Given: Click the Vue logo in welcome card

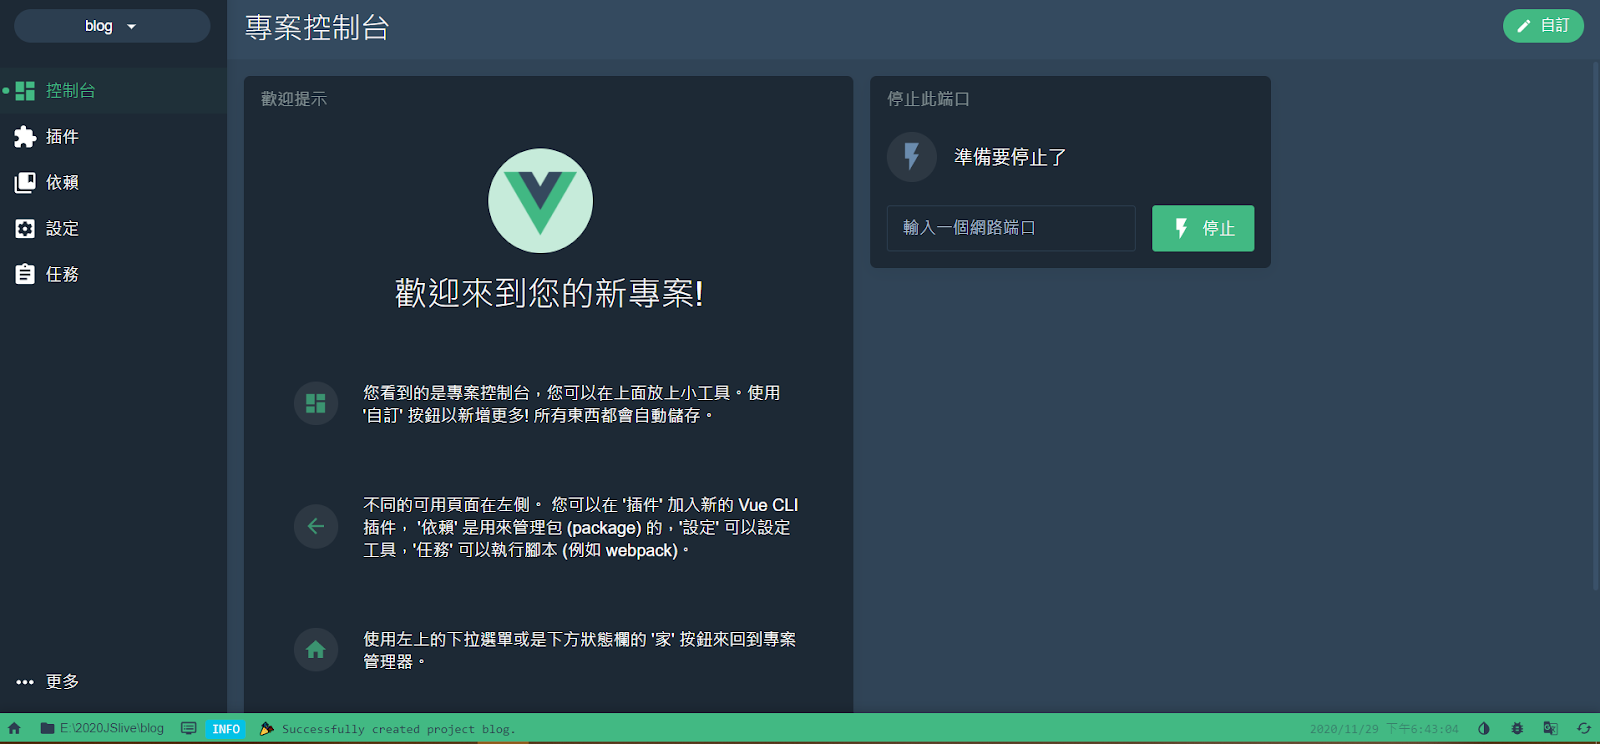Looking at the screenshot, I should point(540,201).
